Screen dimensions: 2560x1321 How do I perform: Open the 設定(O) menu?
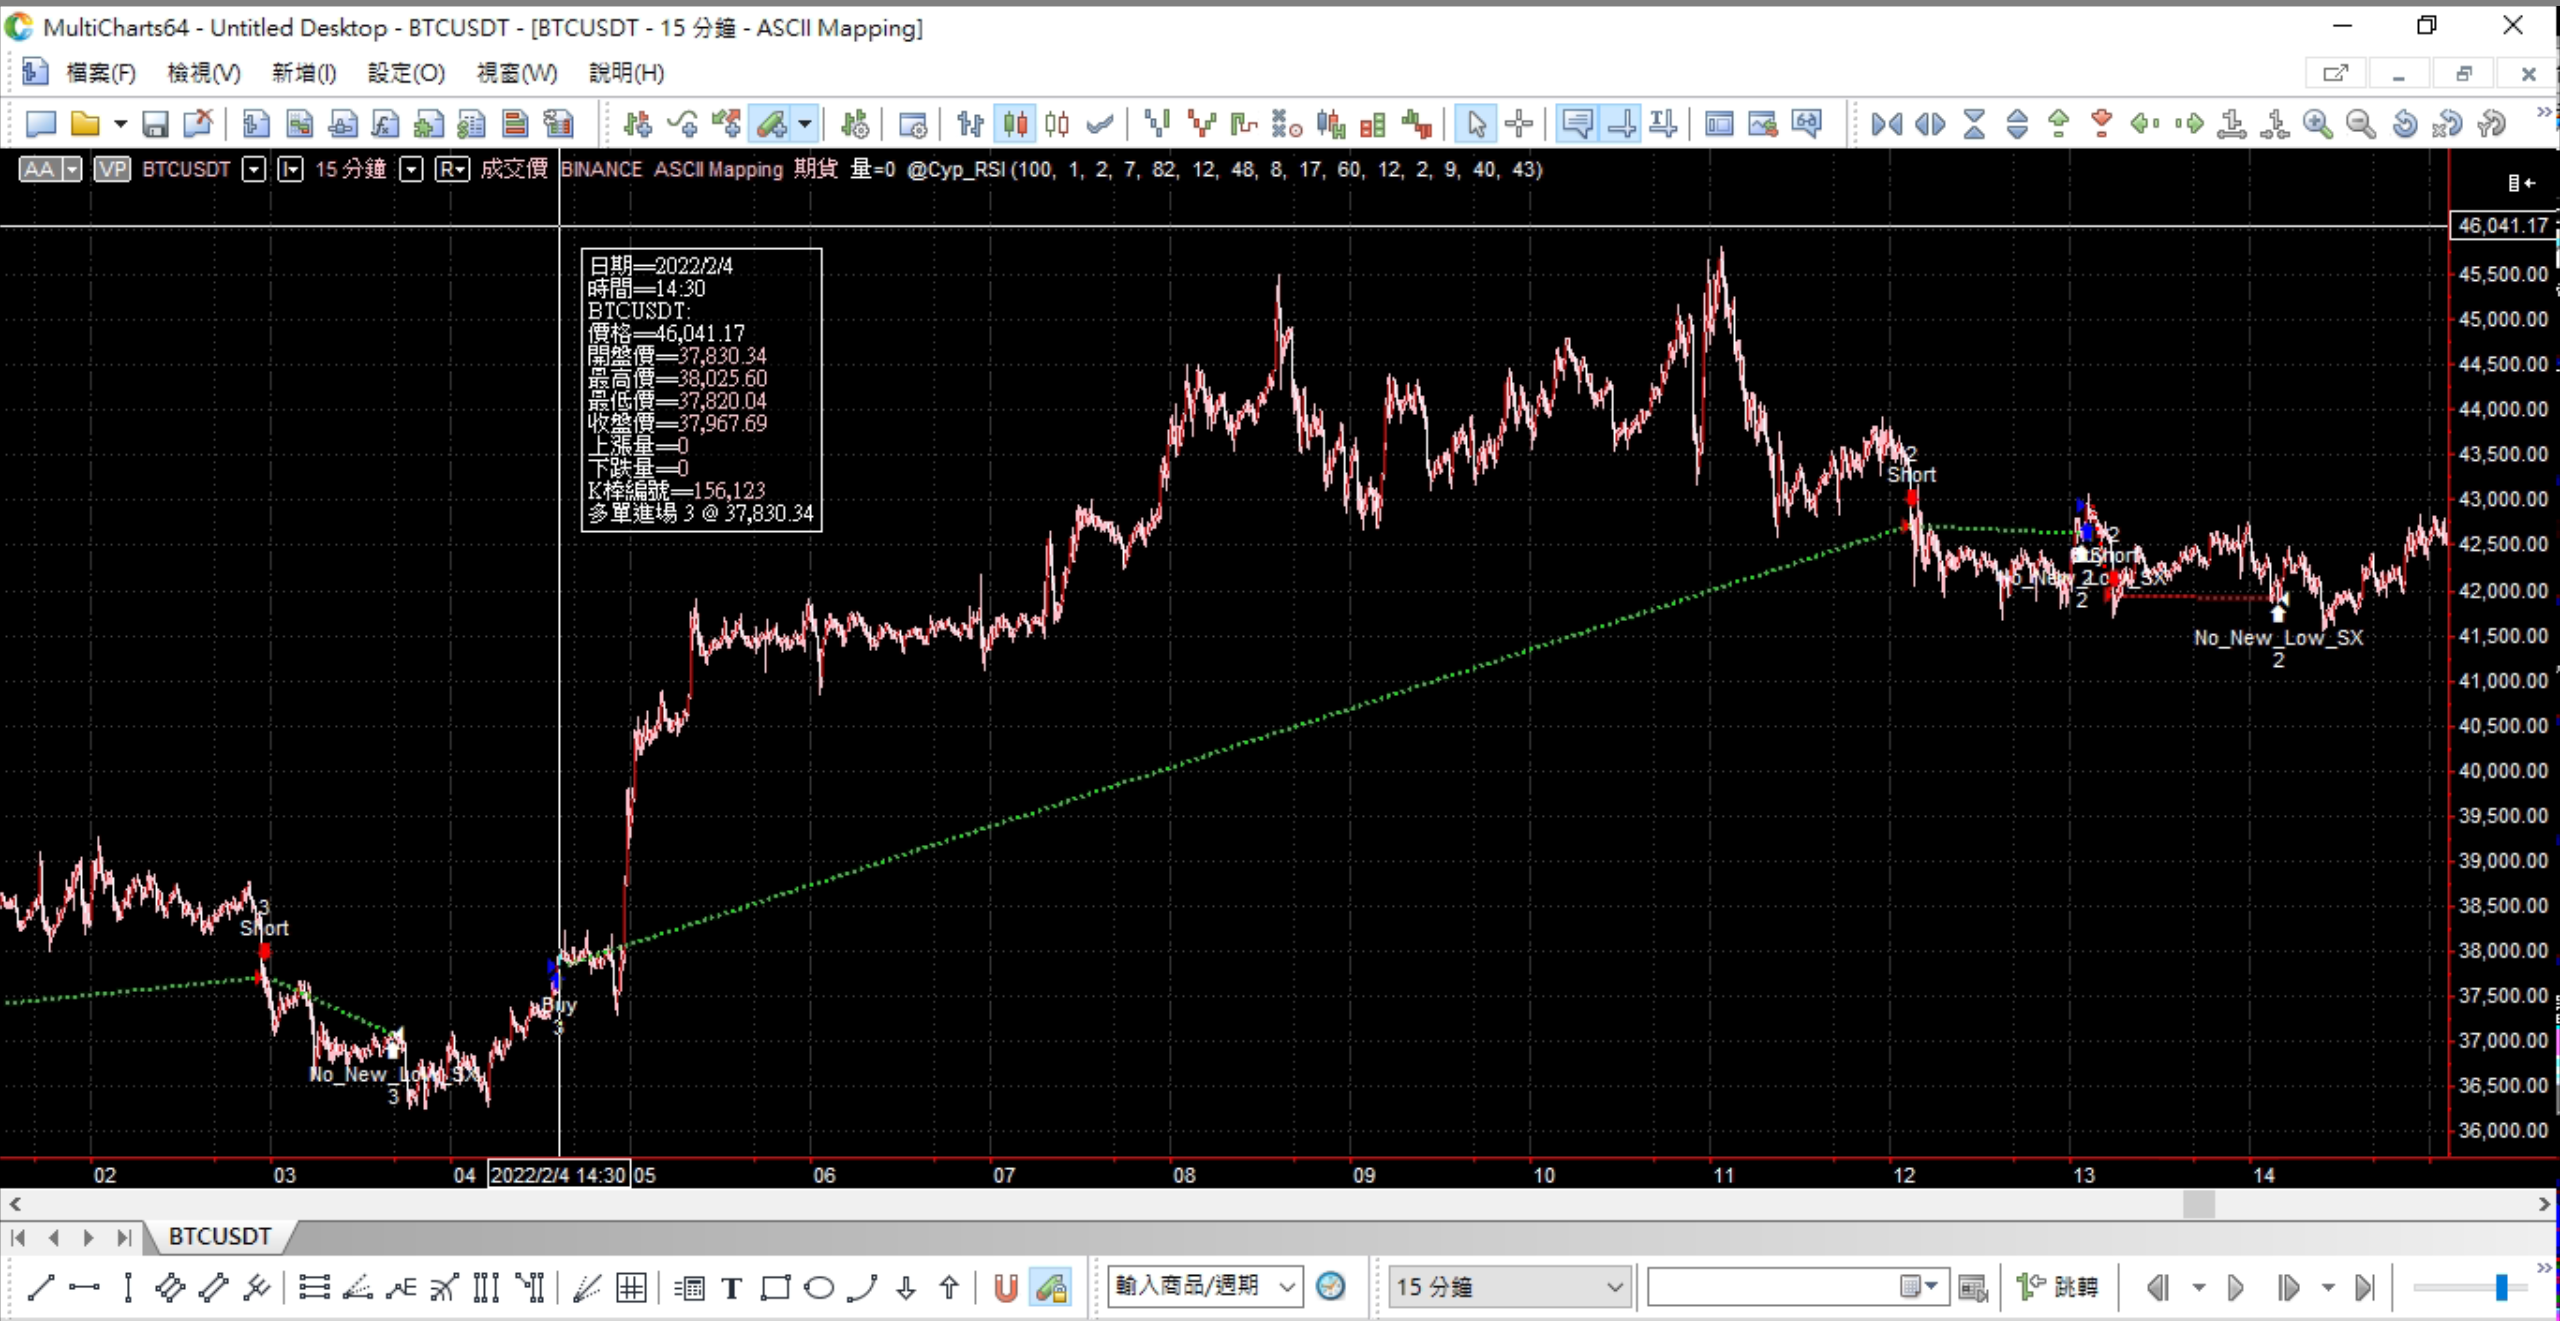pyautogui.click(x=405, y=73)
